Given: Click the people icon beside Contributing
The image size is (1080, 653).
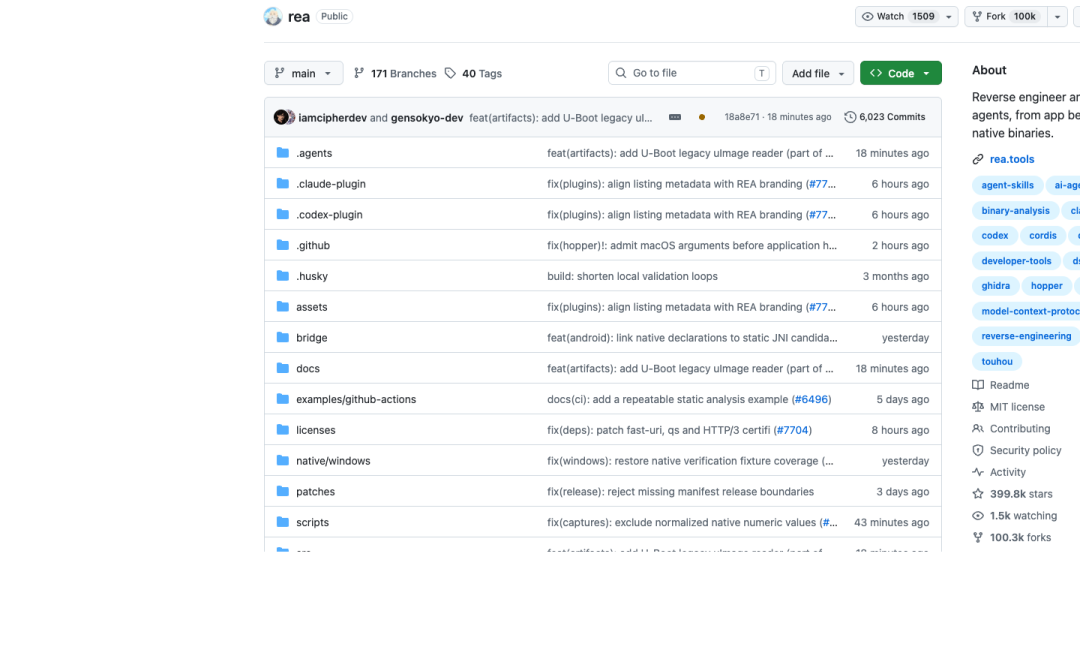Looking at the screenshot, I should coord(978,428).
